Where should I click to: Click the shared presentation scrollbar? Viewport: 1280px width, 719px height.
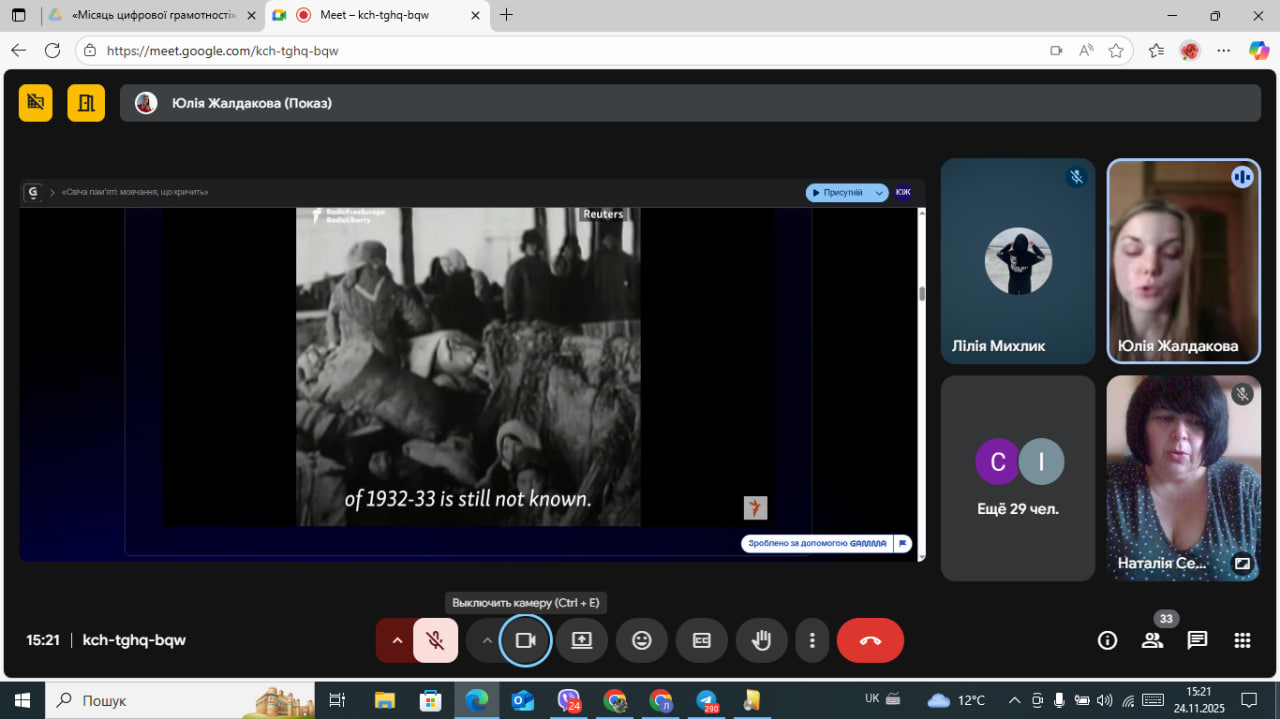pyautogui.click(x=921, y=294)
